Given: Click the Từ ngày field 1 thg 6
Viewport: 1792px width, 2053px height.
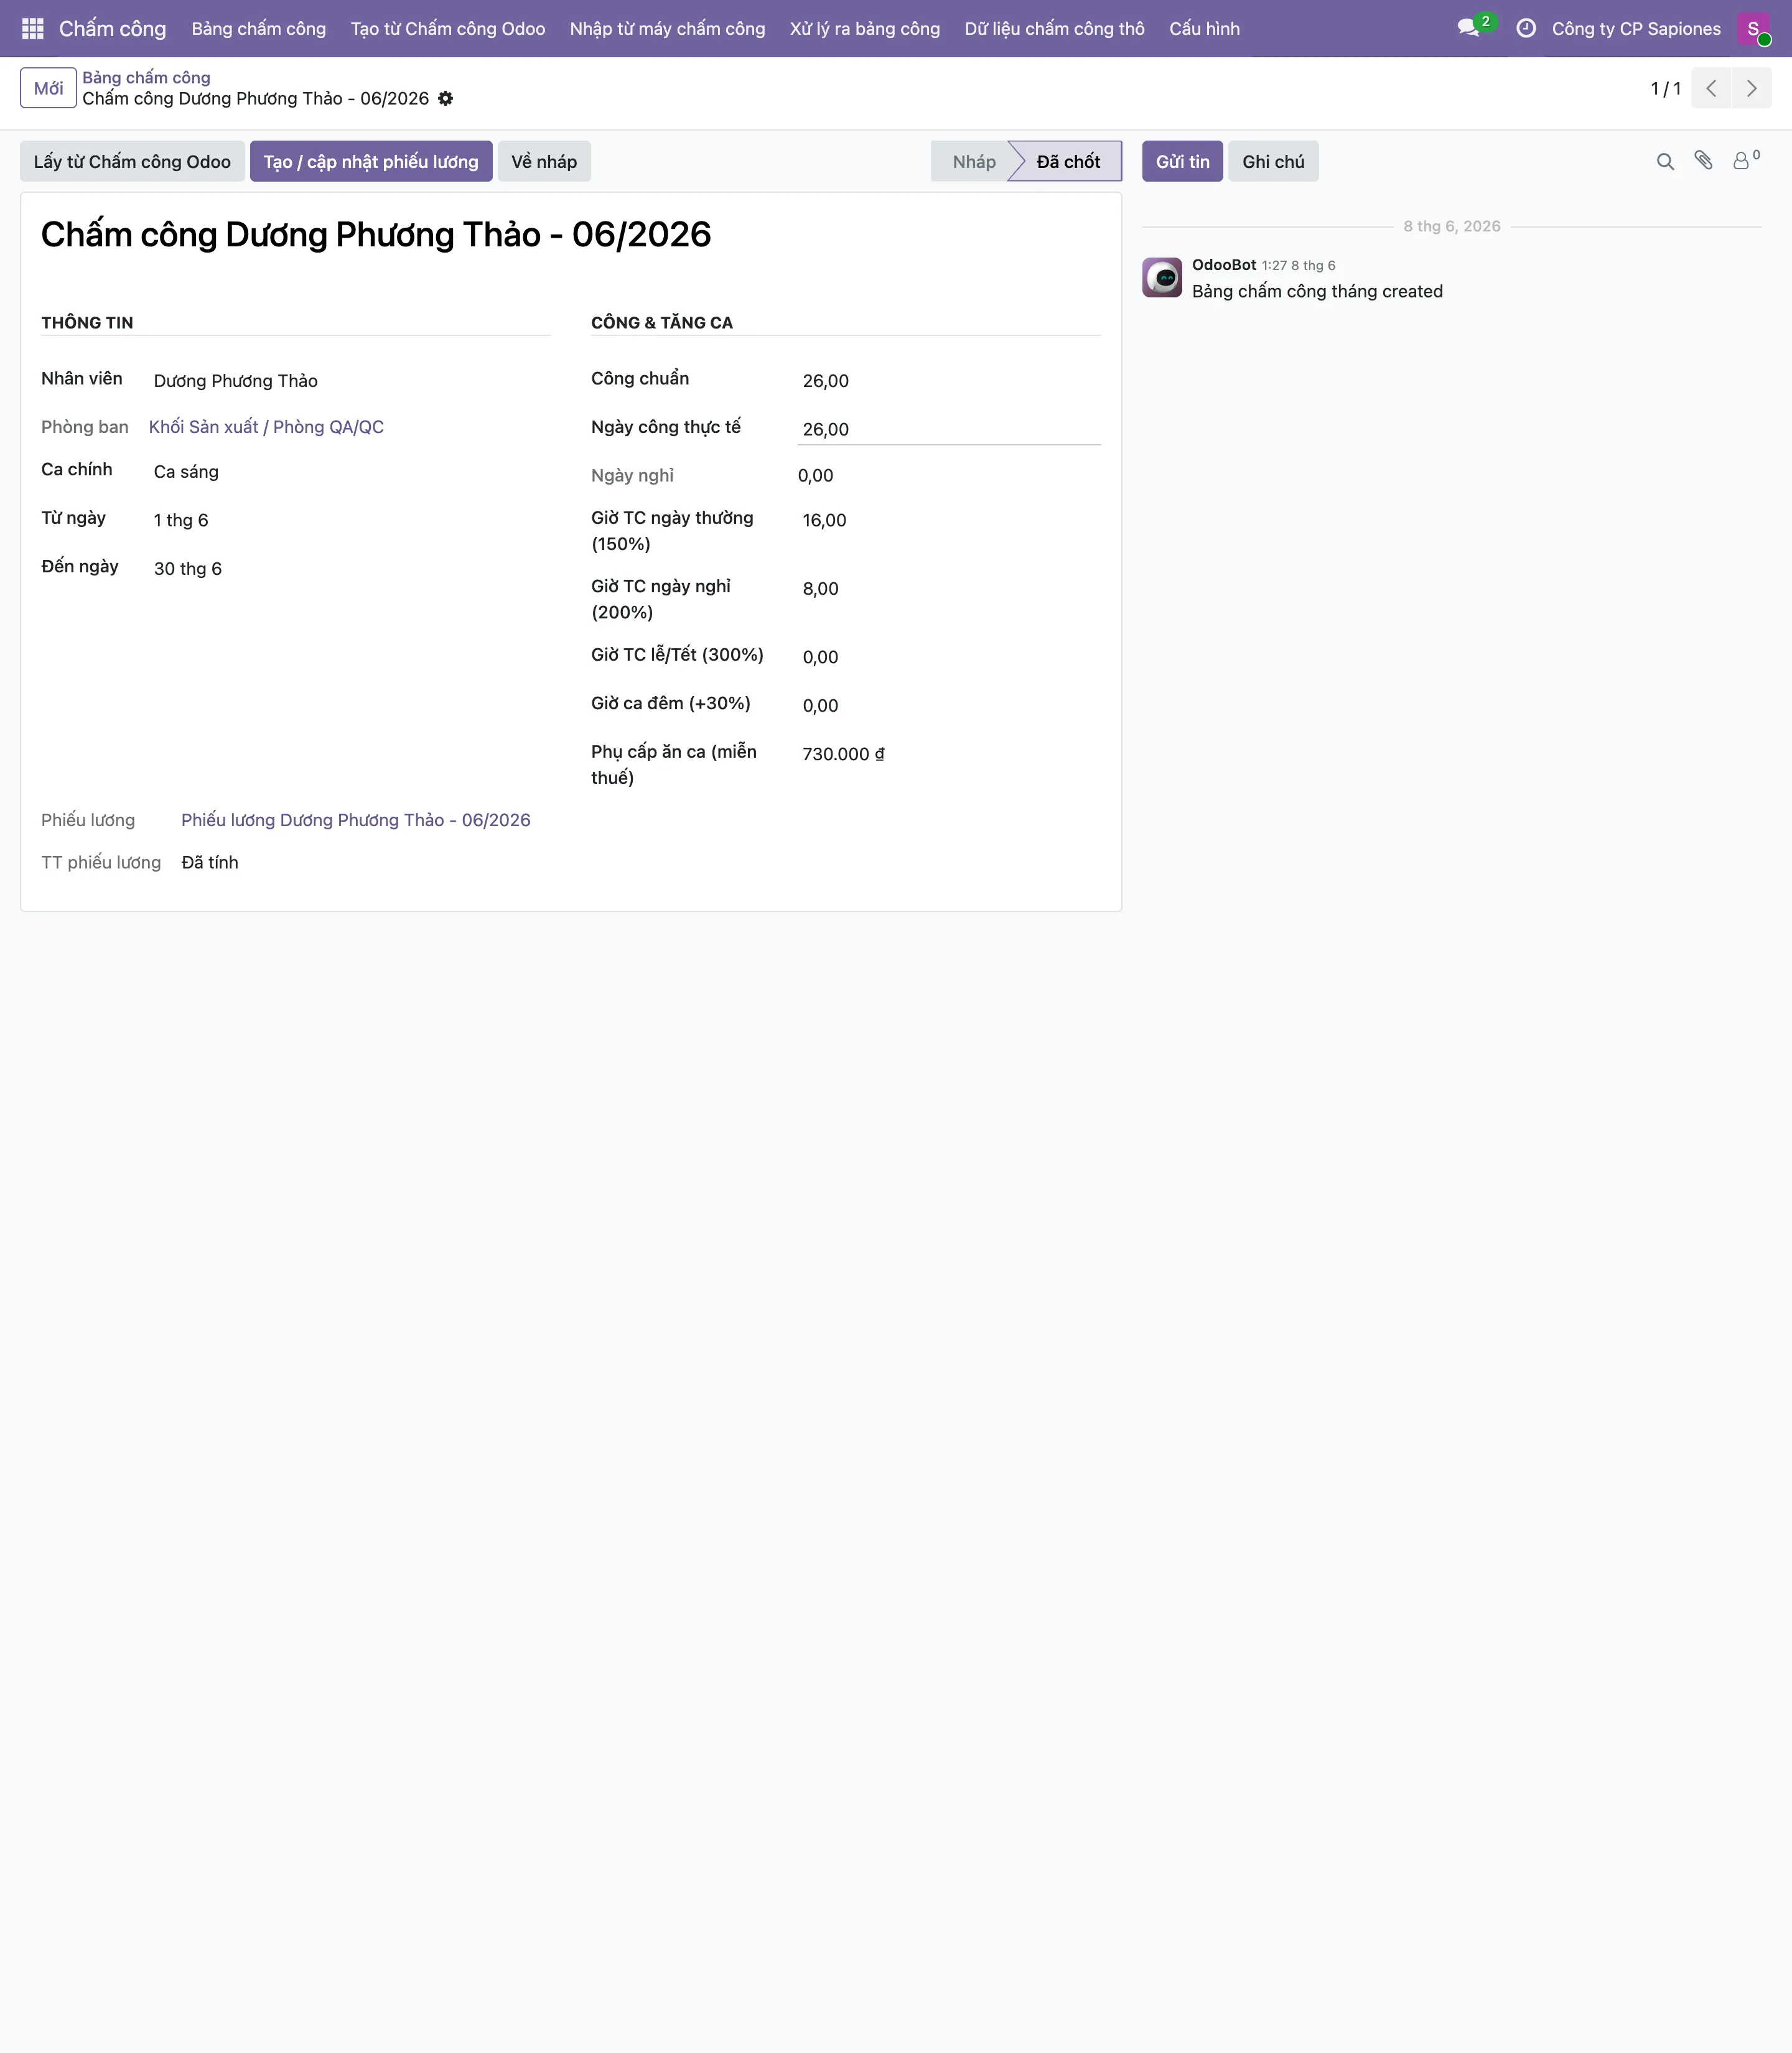Looking at the screenshot, I should click(x=350, y=520).
